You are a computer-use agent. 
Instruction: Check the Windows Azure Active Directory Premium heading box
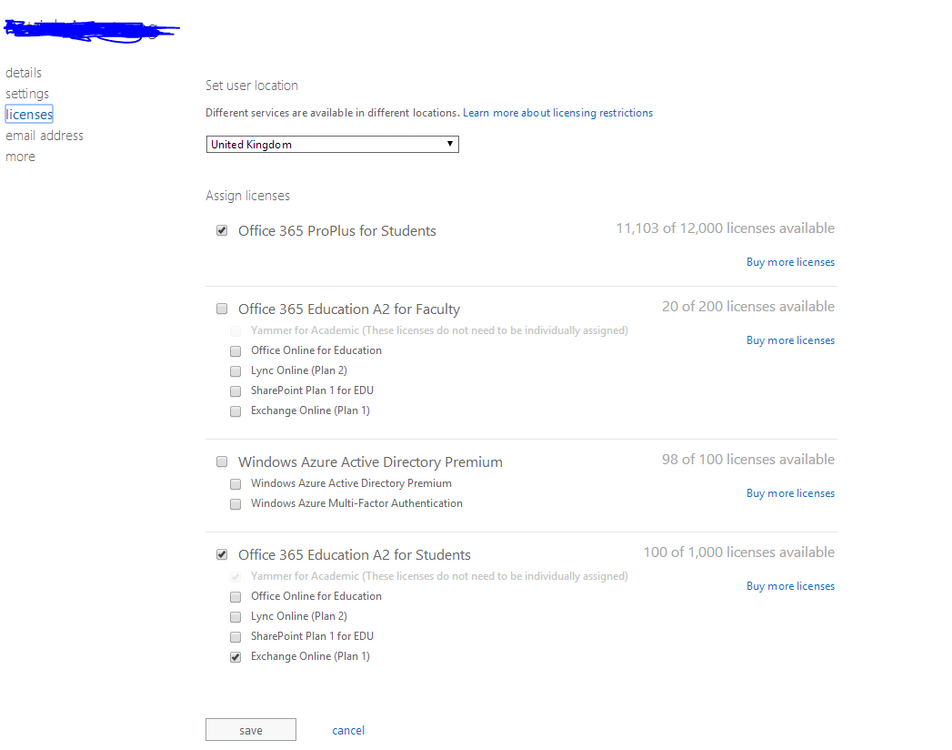pyautogui.click(x=222, y=462)
